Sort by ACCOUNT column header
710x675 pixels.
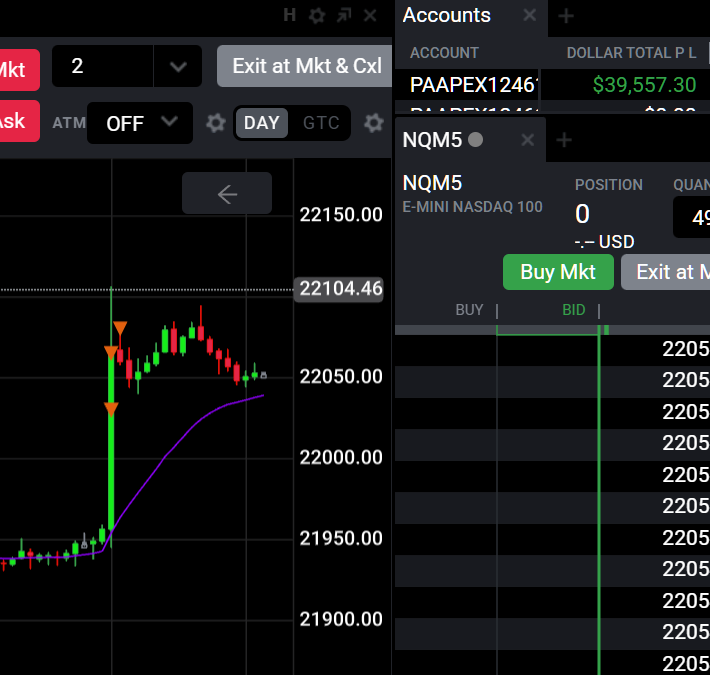point(444,53)
